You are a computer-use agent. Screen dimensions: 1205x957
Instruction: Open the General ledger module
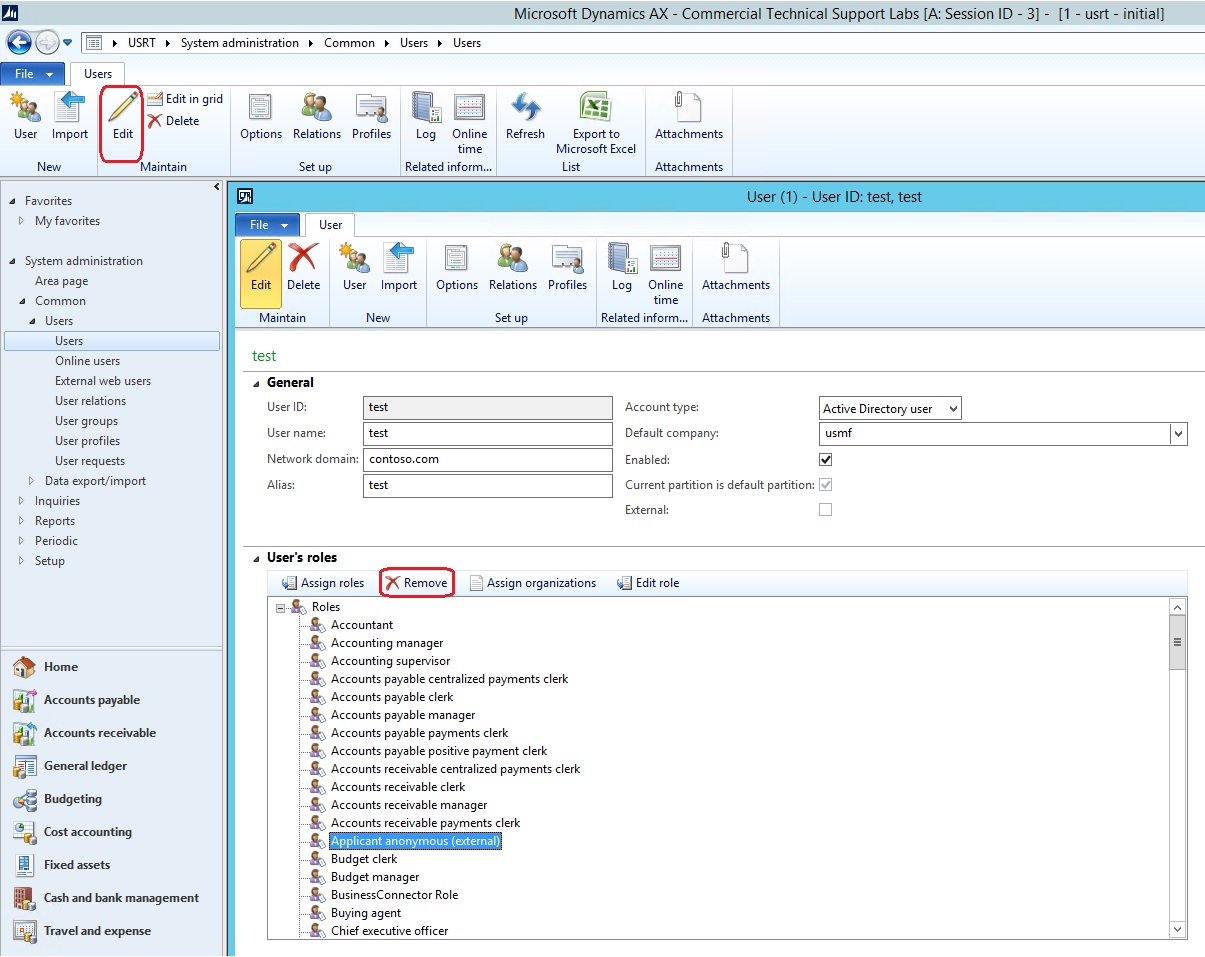(85, 766)
